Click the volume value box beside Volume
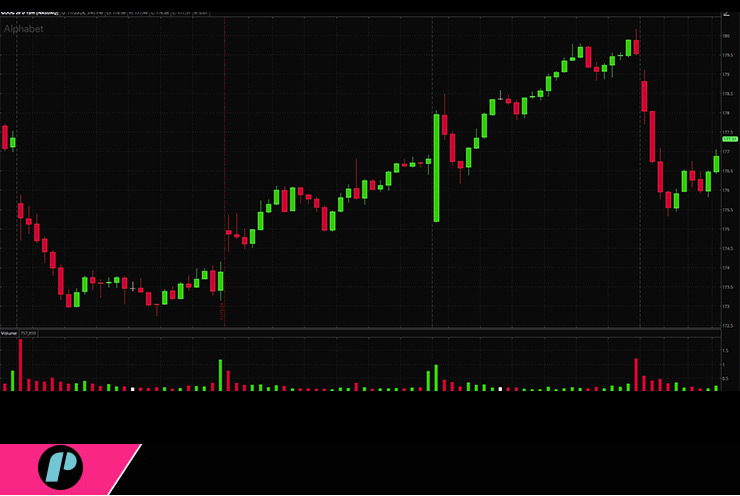740x496 pixels. click(x=28, y=332)
